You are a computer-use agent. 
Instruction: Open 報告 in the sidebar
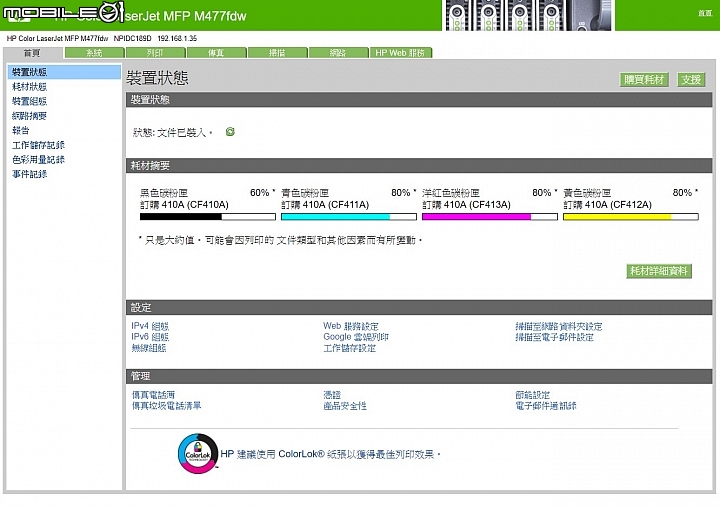click(x=21, y=130)
